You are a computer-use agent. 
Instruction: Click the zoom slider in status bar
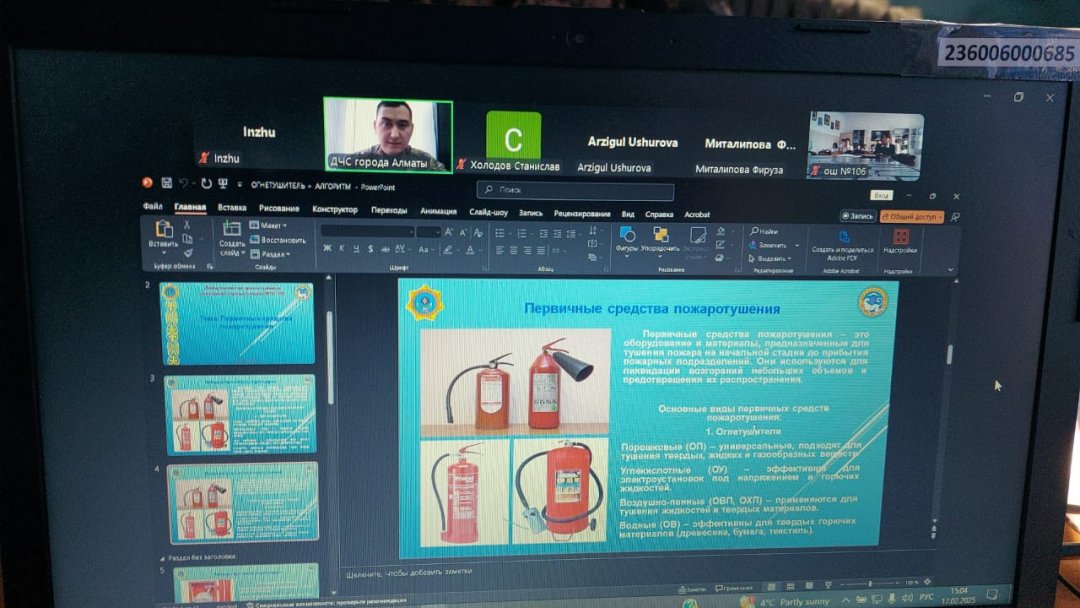pos(868,583)
